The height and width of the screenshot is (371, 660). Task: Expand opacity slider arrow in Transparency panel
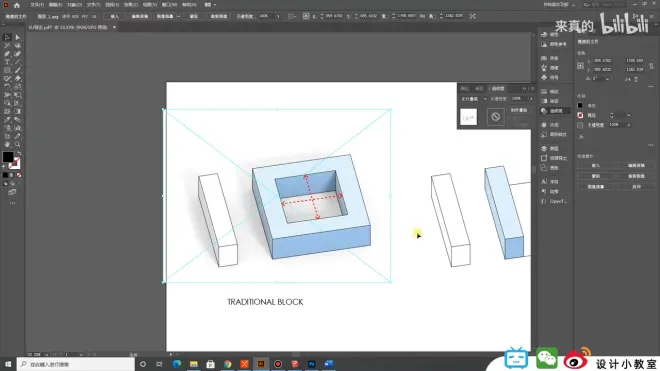tap(531, 99)
